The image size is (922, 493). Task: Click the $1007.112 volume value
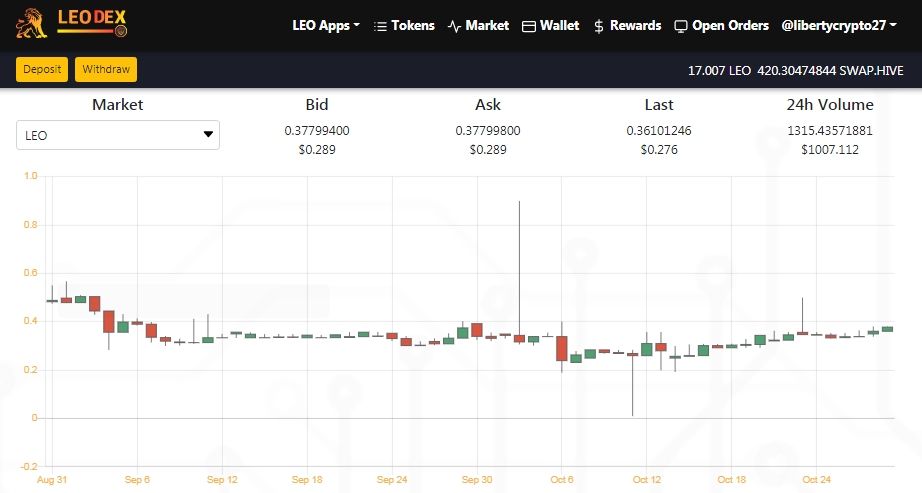click(830, 149)
